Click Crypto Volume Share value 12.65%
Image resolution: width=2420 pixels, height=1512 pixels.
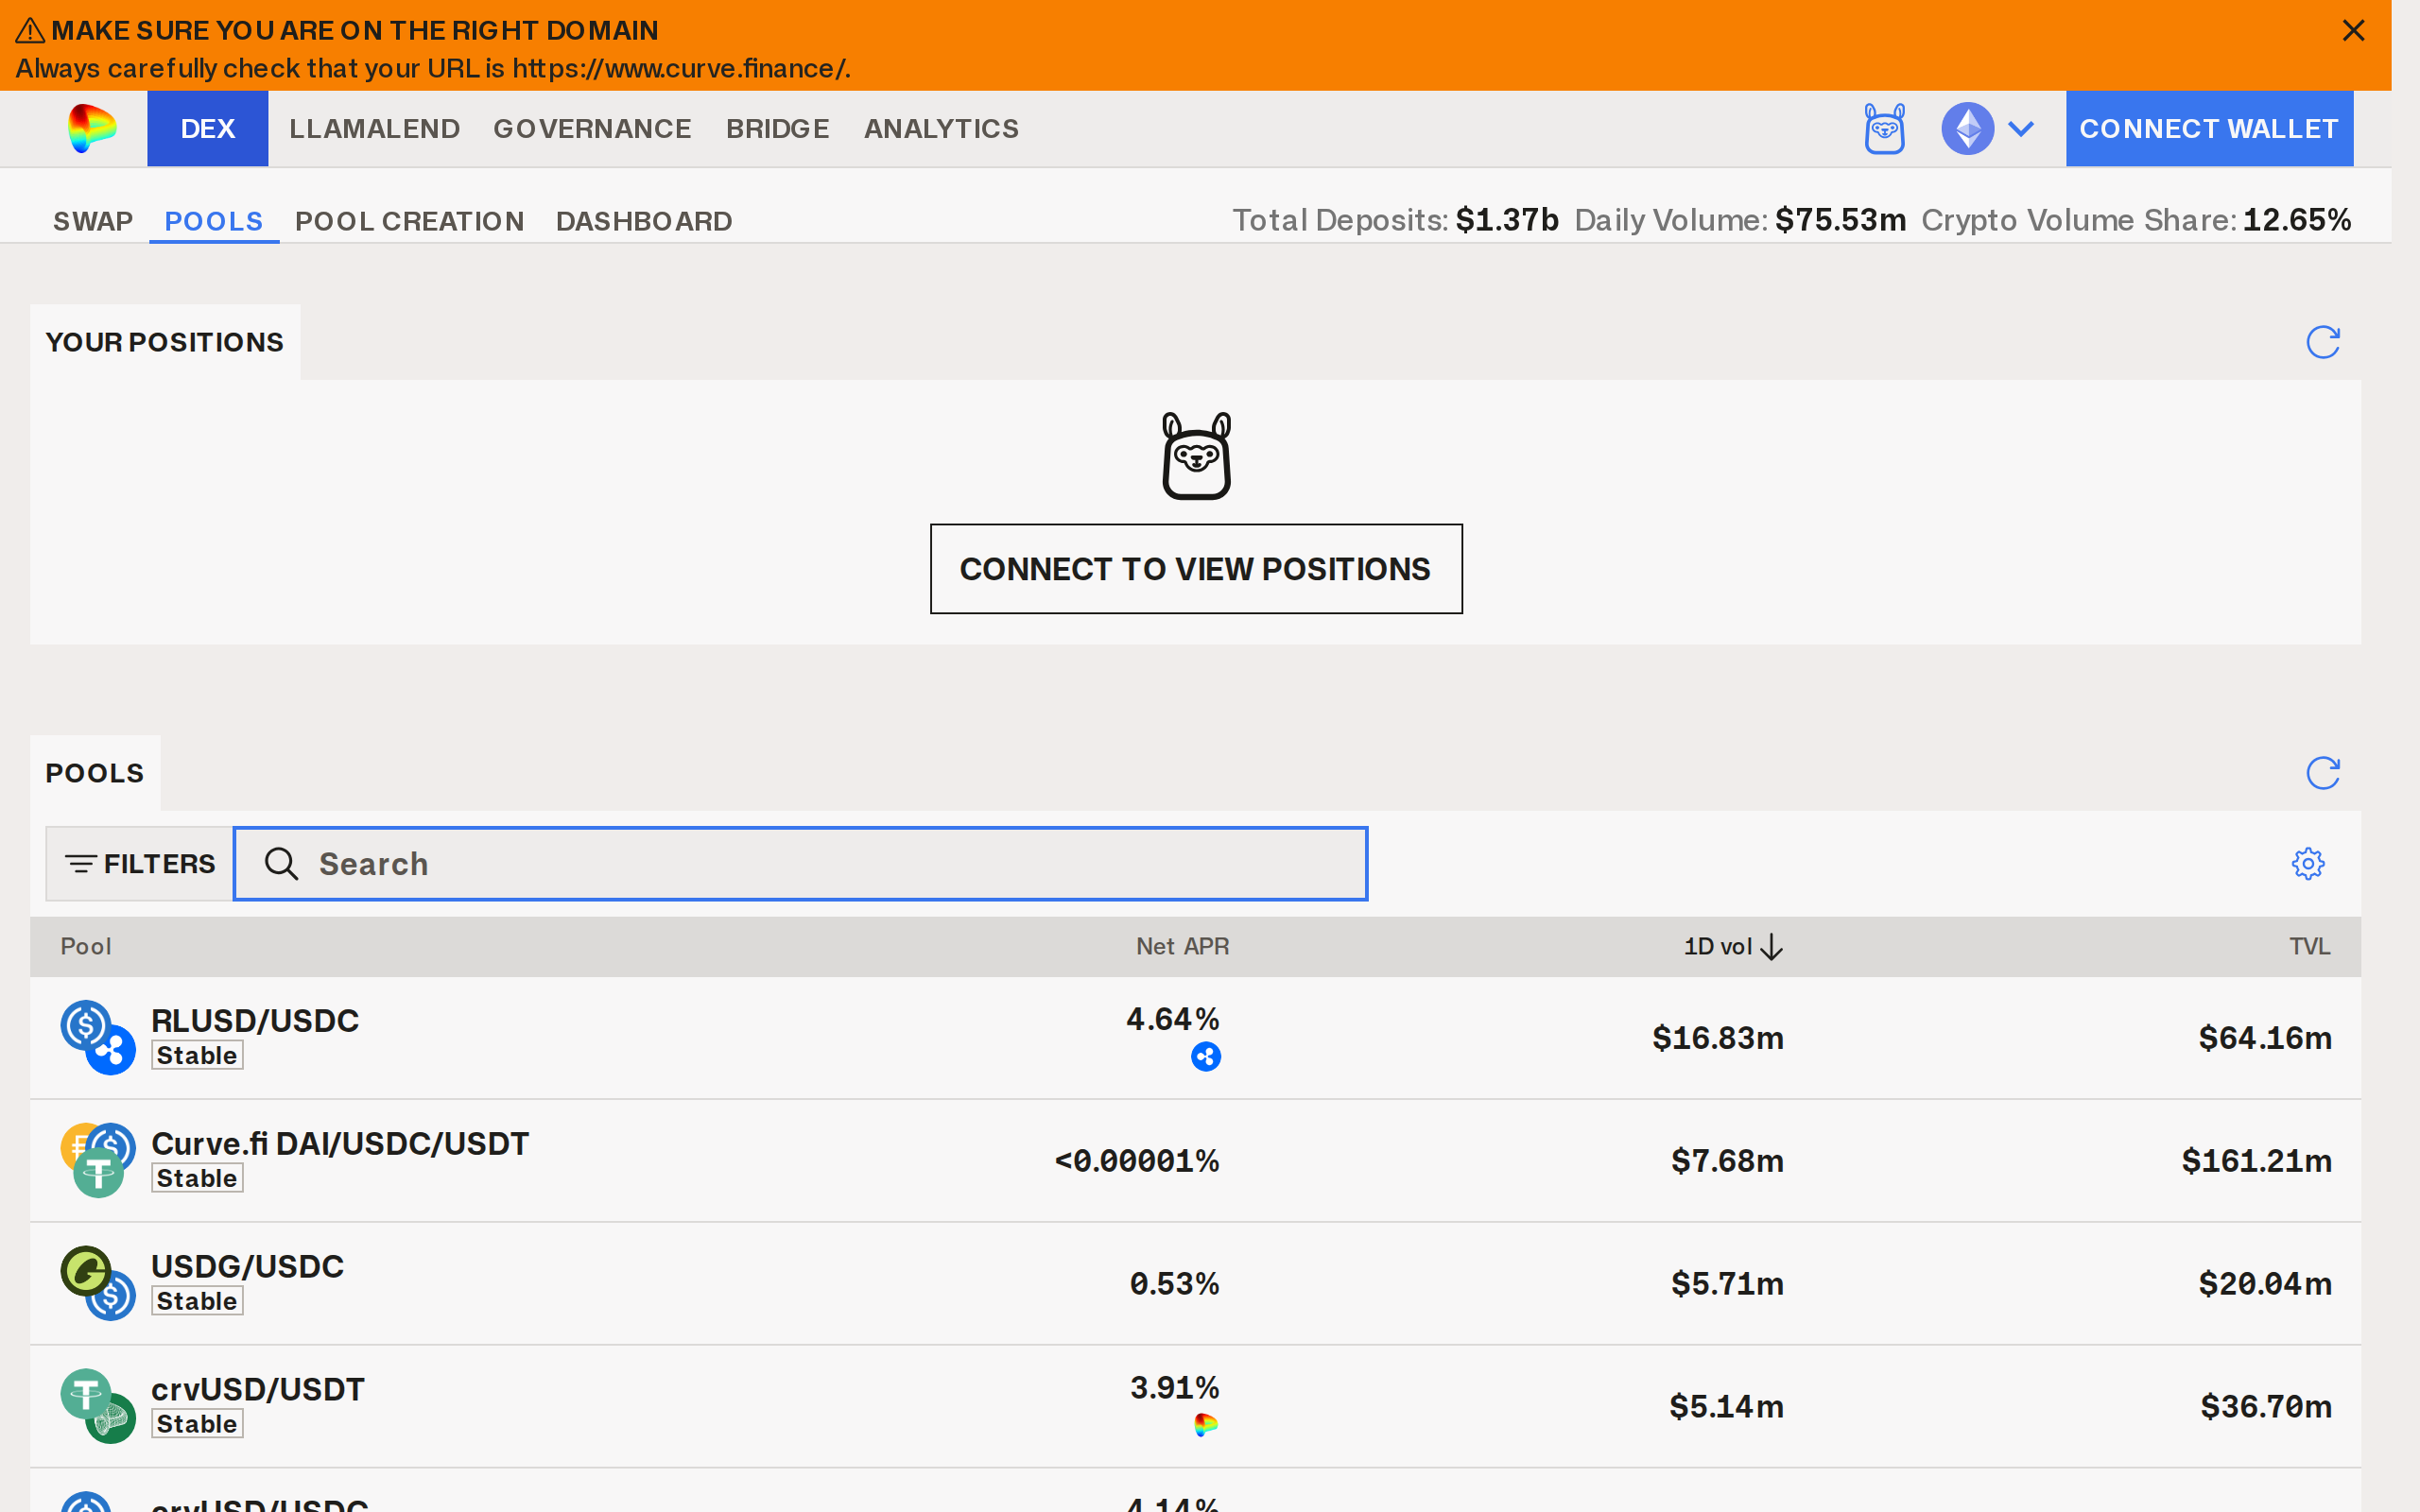click(2297, 220)
